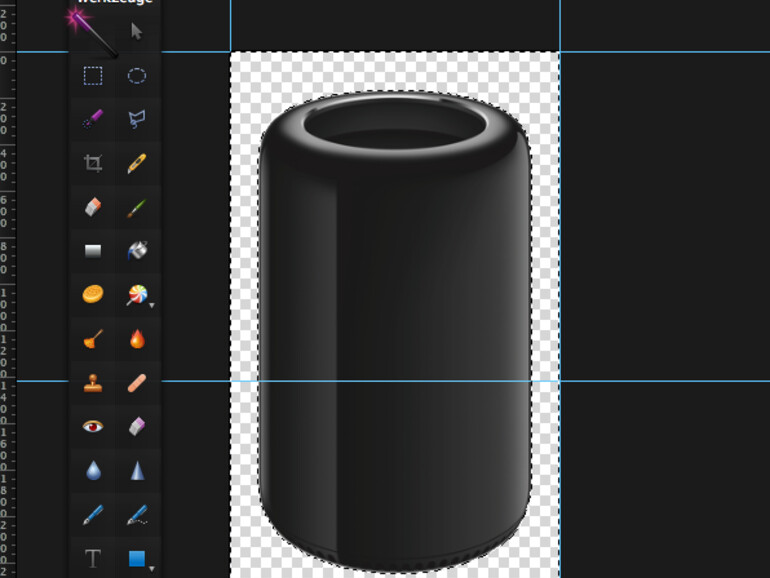
Task: Select the Brush tool
Action: (x=137, y=208)
